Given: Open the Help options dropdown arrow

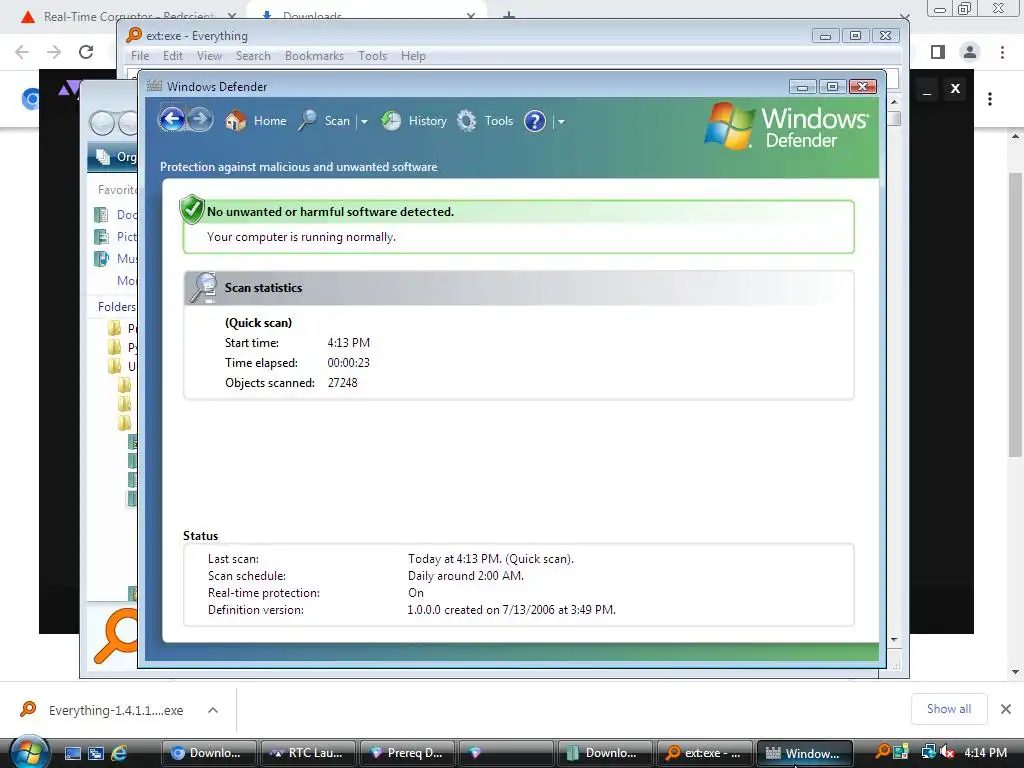Looking at the screenshot, I should (560, 121).
